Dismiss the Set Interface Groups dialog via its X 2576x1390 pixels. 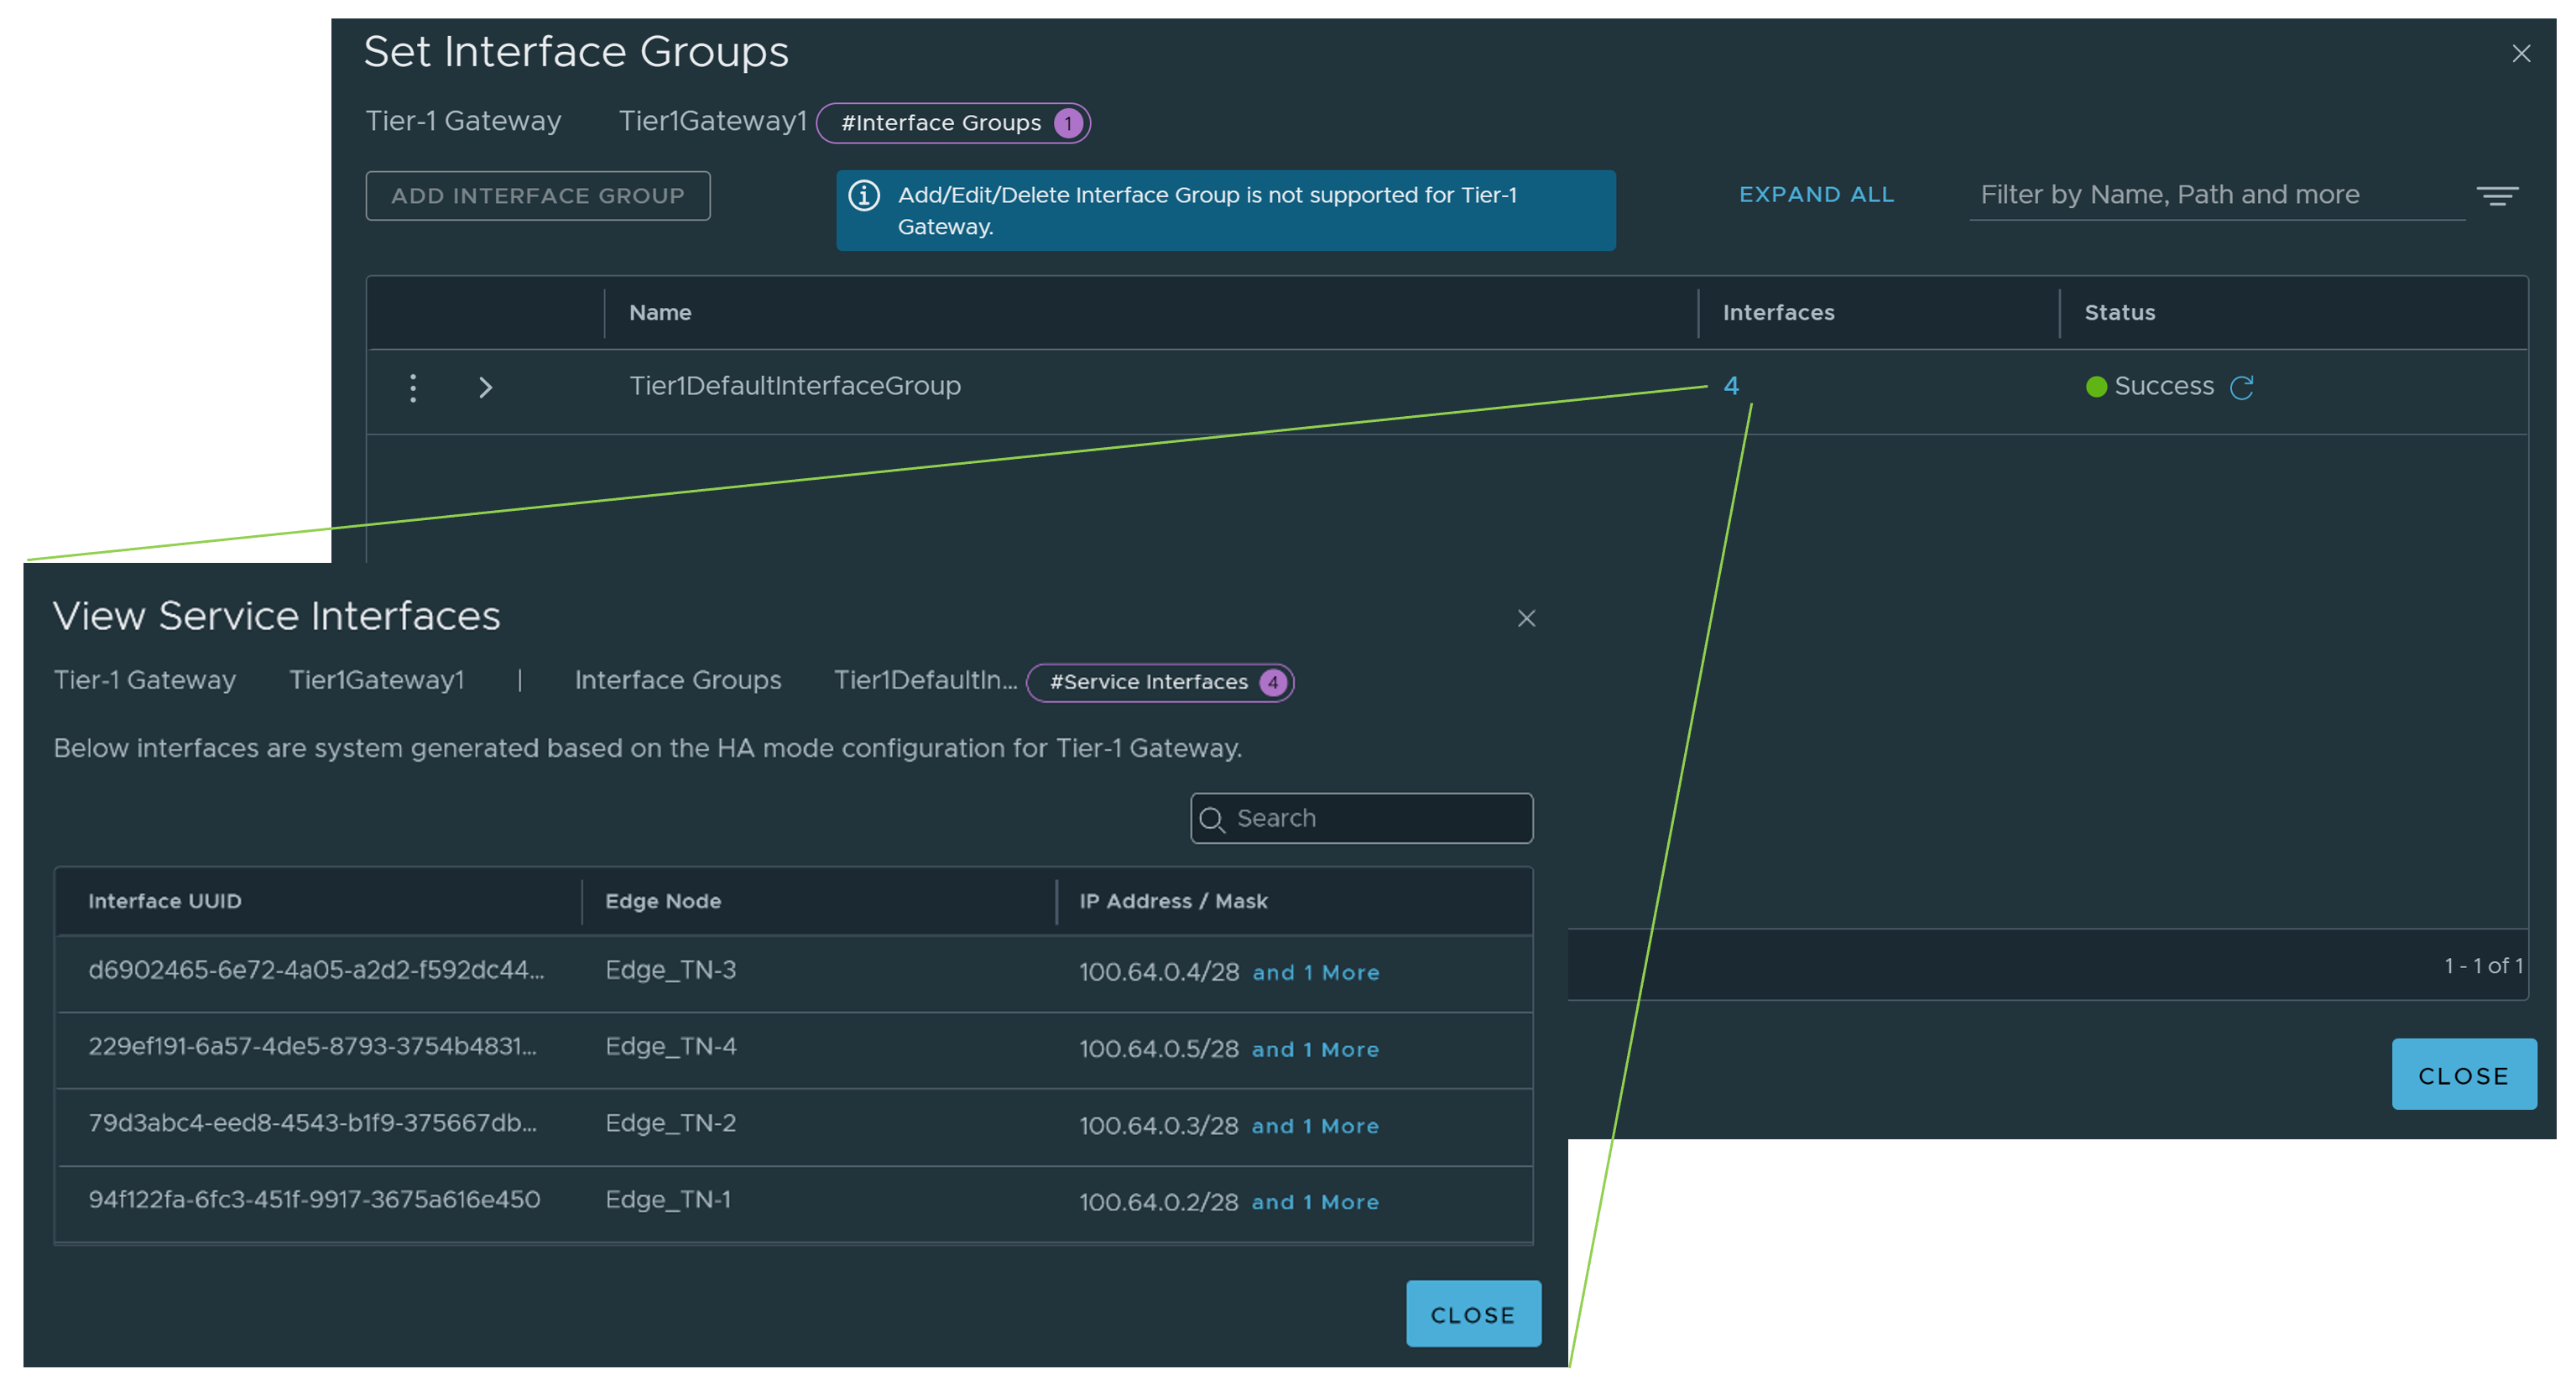pyautogui.click(x=2521, y=54)
